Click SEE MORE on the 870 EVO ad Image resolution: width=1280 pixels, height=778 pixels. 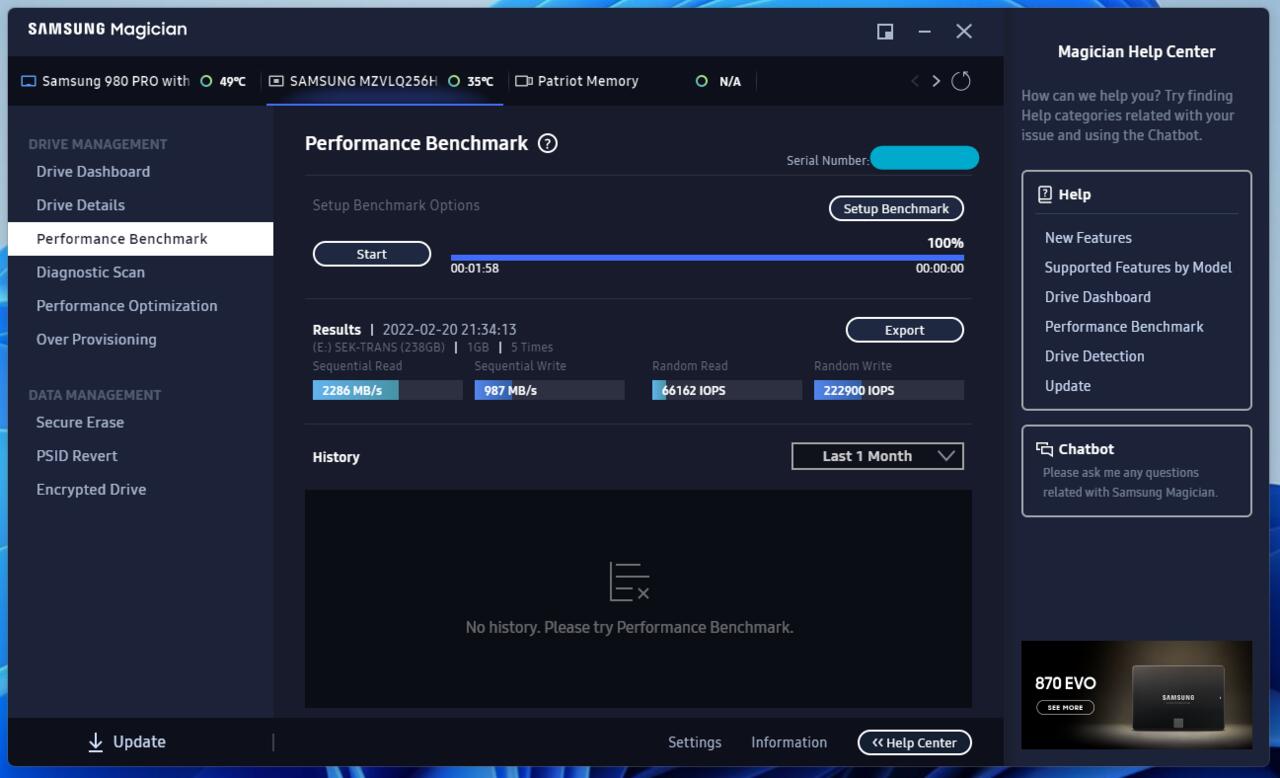1065,707
